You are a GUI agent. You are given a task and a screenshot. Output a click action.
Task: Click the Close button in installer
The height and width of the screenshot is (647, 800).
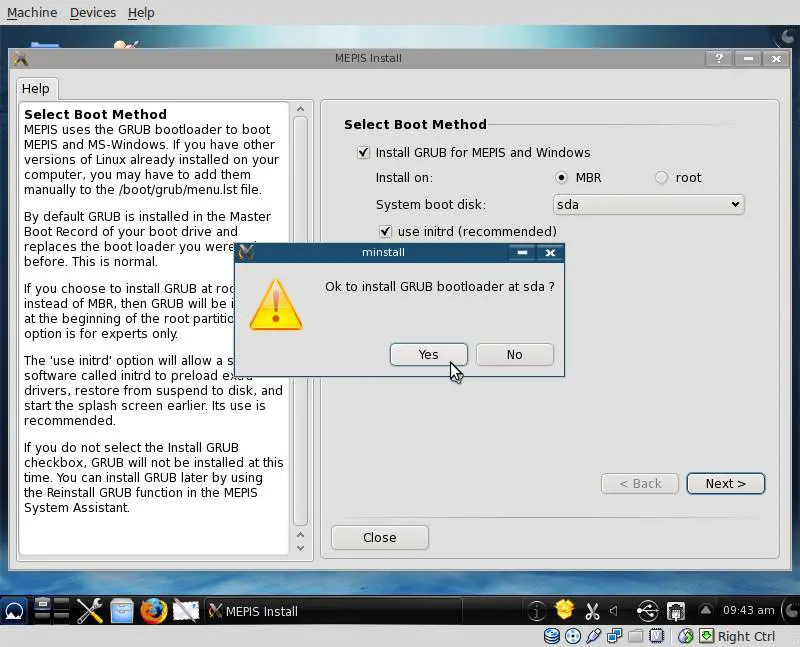[x=380, y=537]
